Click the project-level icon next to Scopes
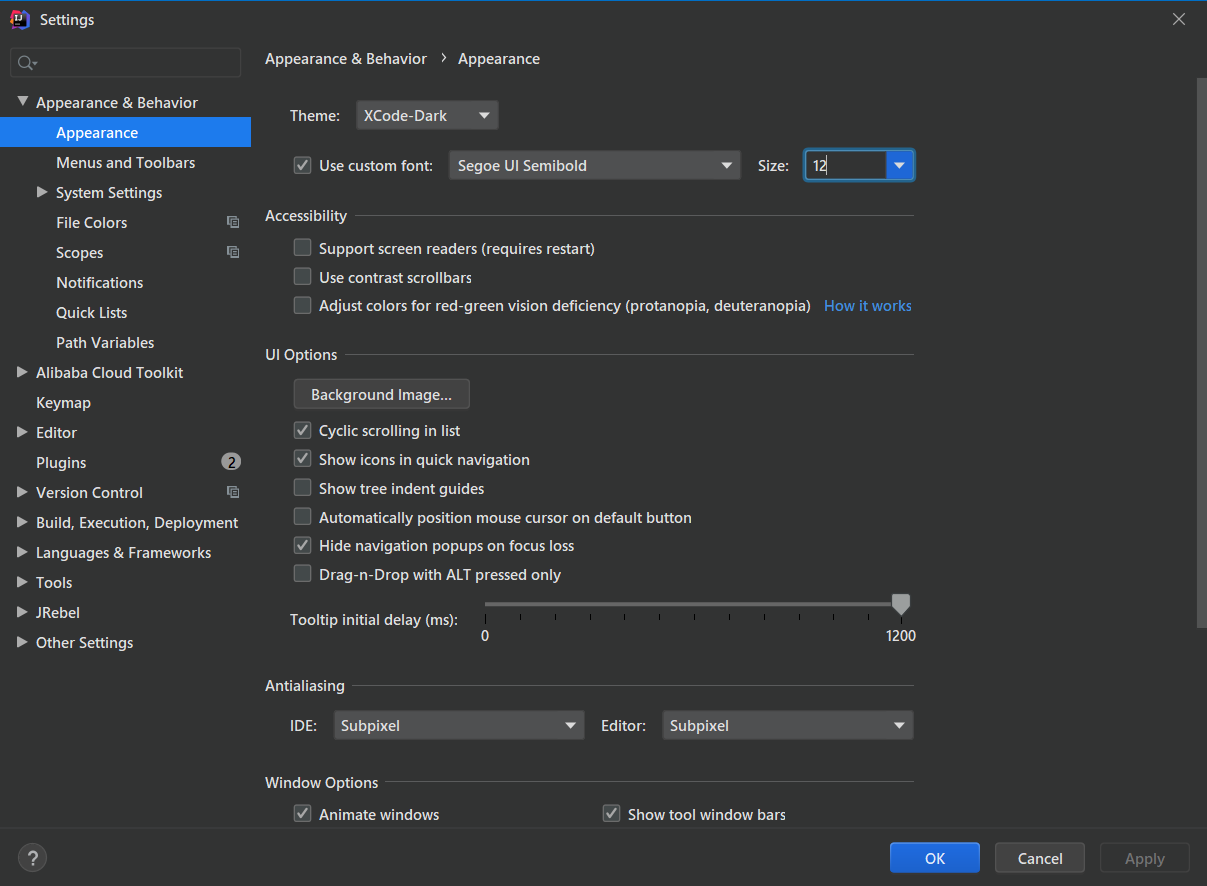This screenshot has height=886, width=1207. 233,253
